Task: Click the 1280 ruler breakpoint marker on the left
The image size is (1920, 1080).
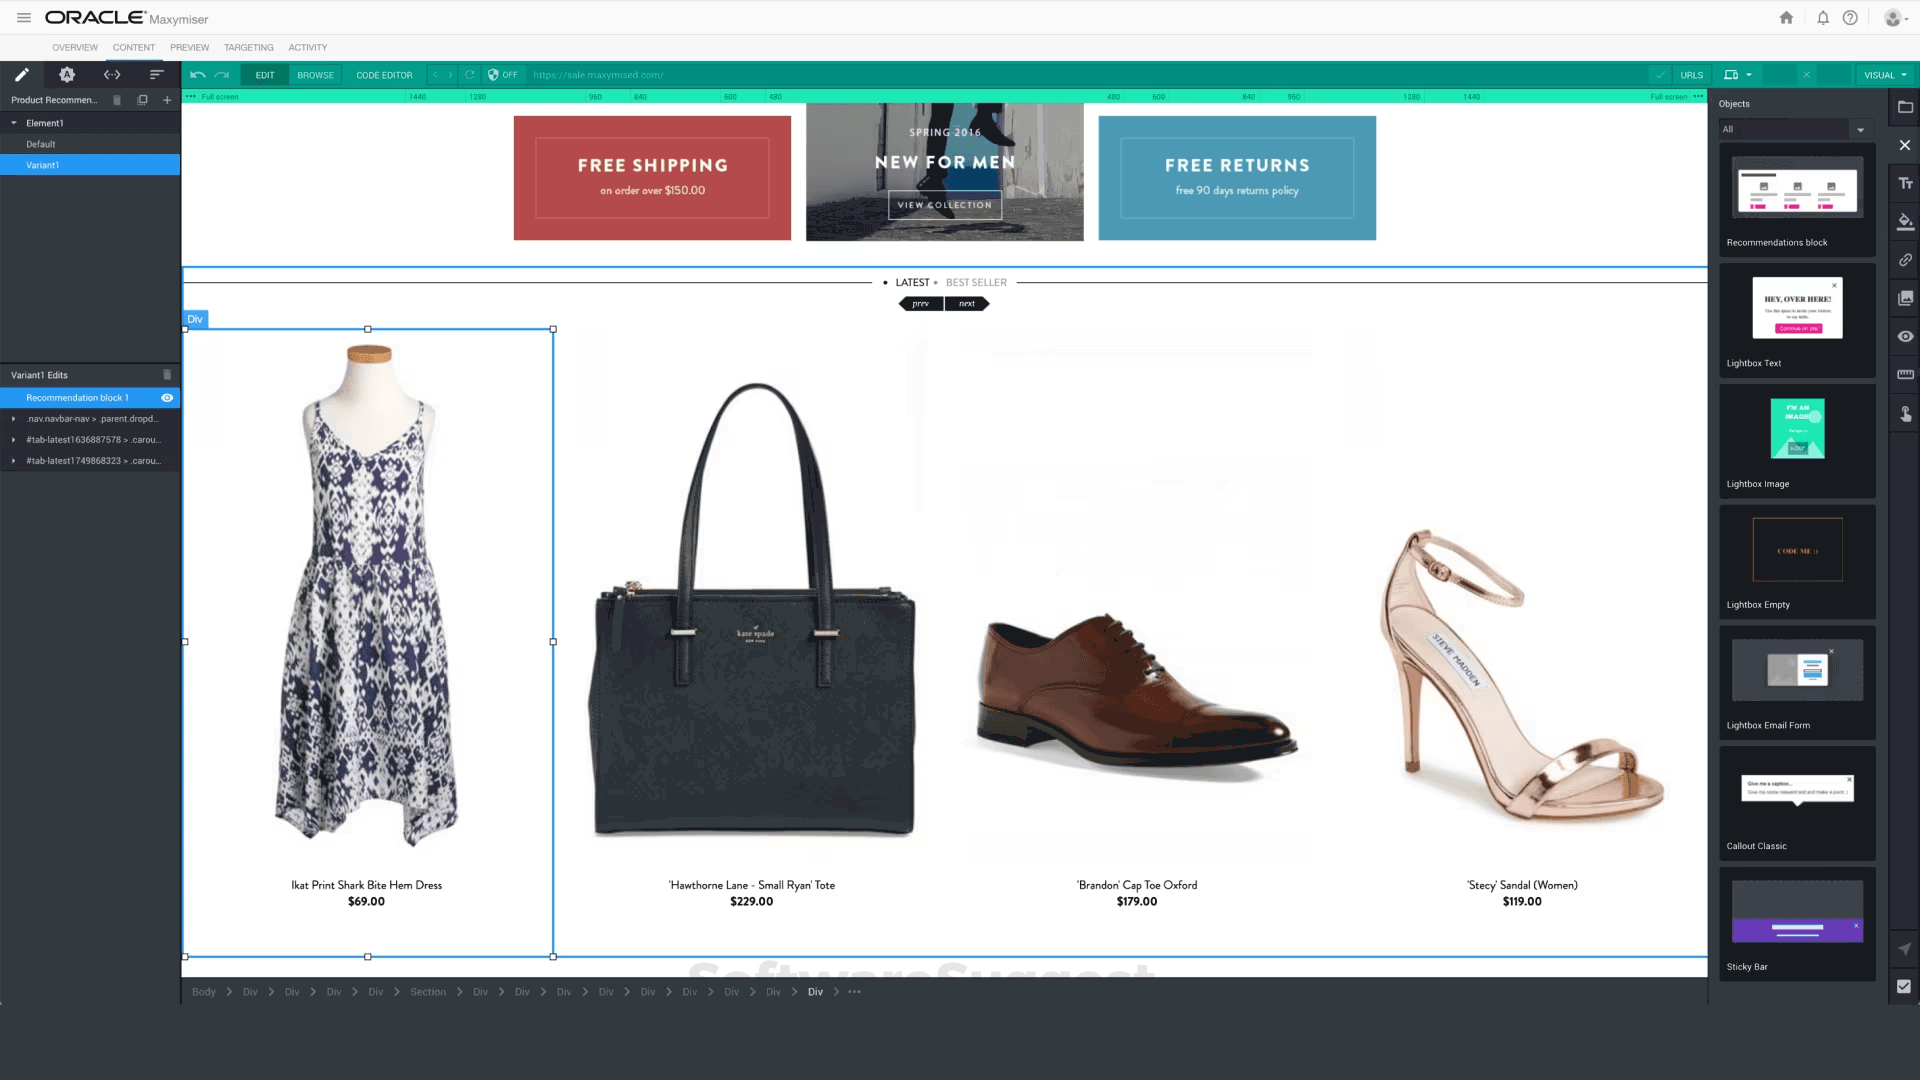Action: pos(478,97)
